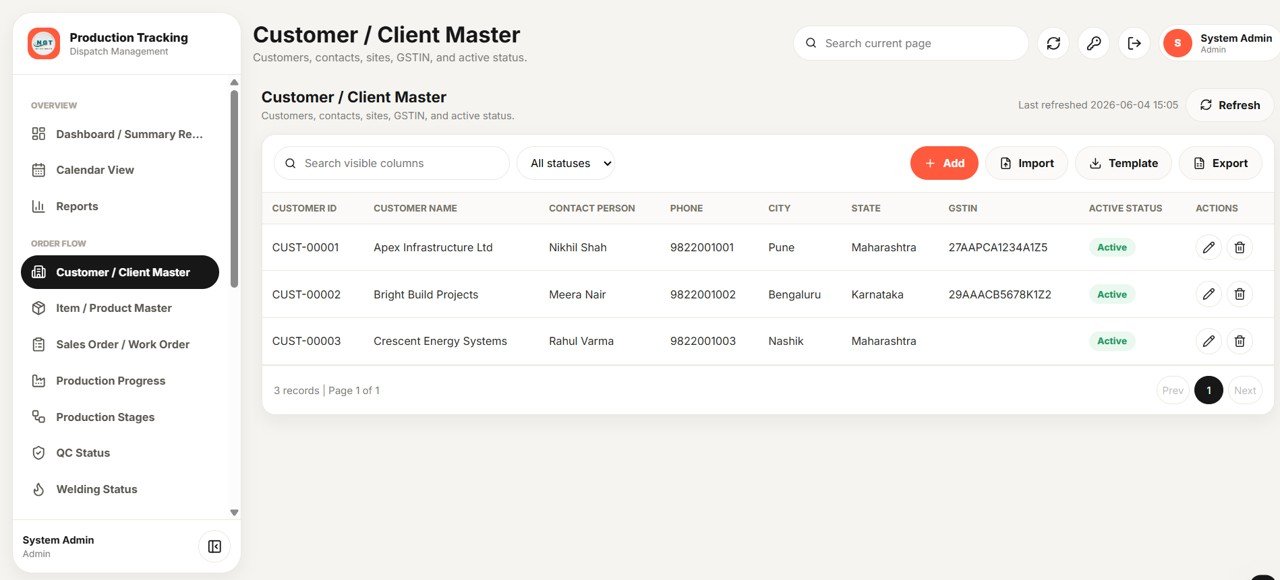Select page 1 in the pagination
Screen dimensions: 1280x580
point(1208,390)
